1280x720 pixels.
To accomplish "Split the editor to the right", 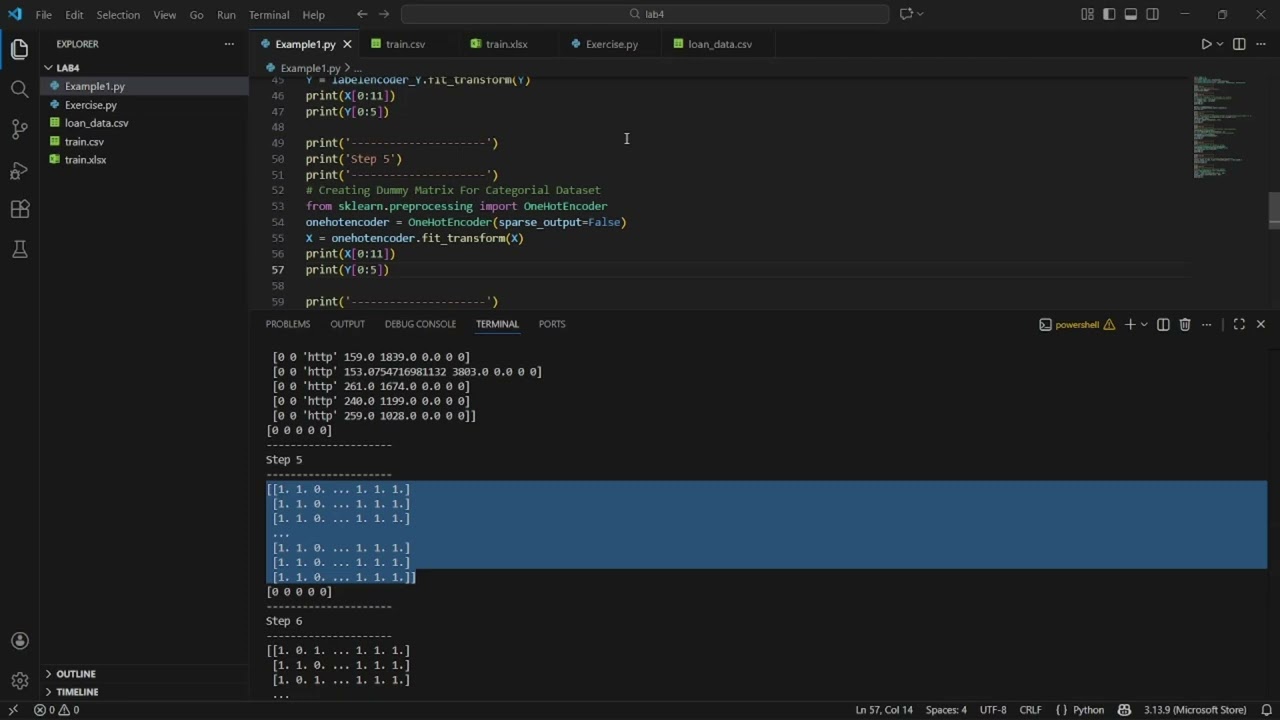I will click(1239, 44).
